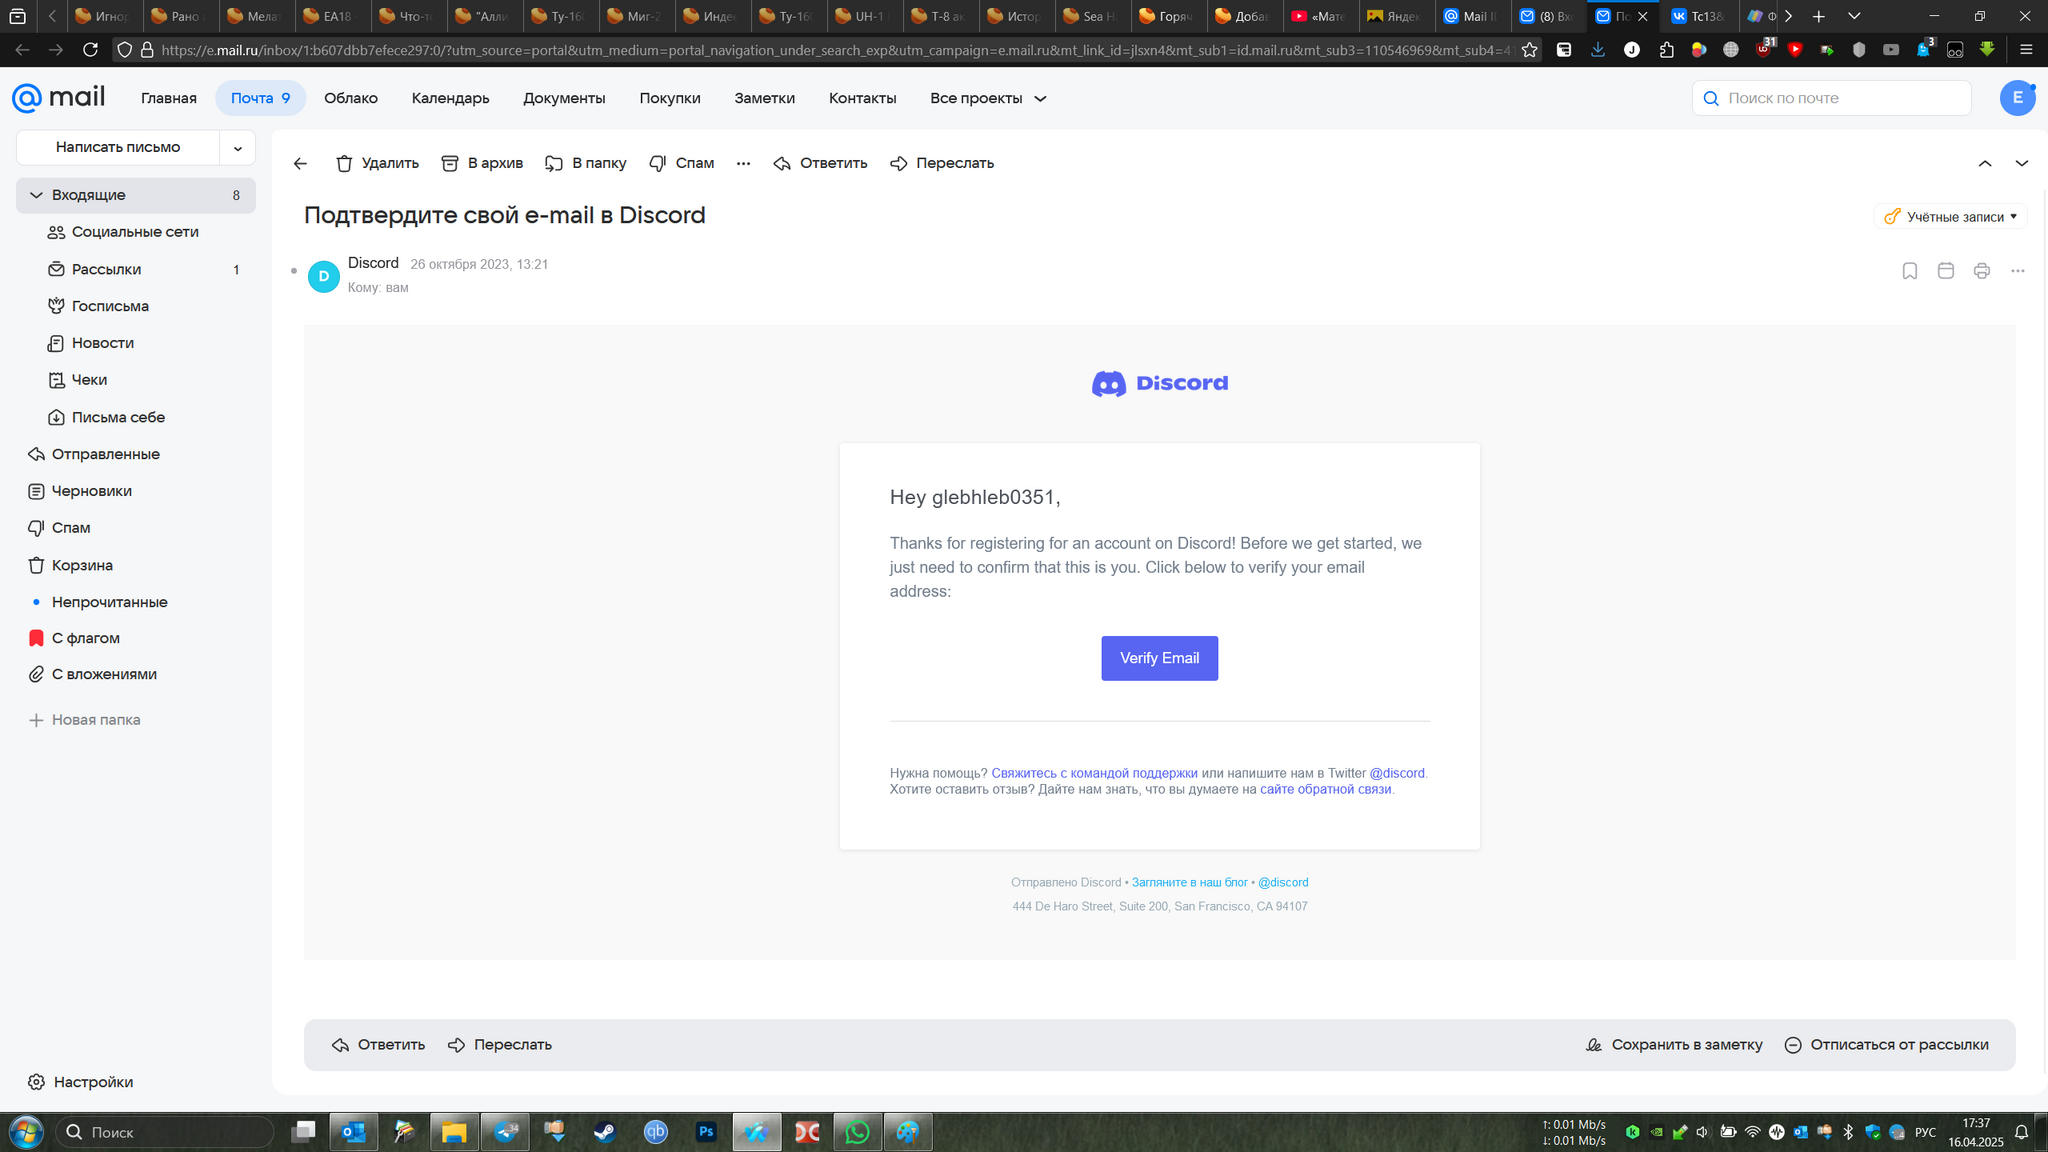
Task: Toggle the unread dot next to the Discord avatar
Action: tap(294, 271)
